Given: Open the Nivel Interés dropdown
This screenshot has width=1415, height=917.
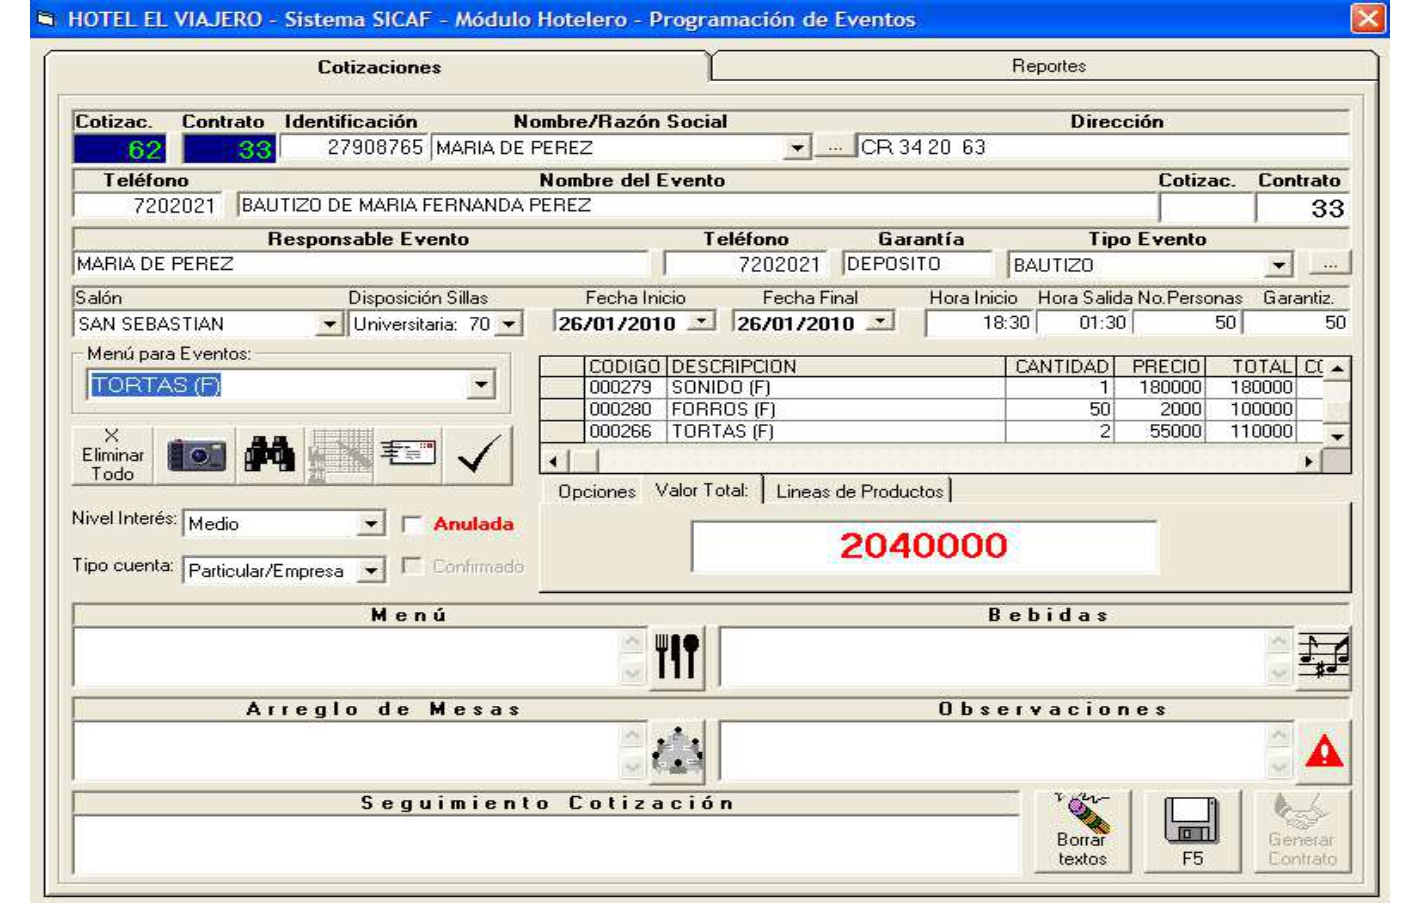Looking at the screenshot, I should [370, 524].
